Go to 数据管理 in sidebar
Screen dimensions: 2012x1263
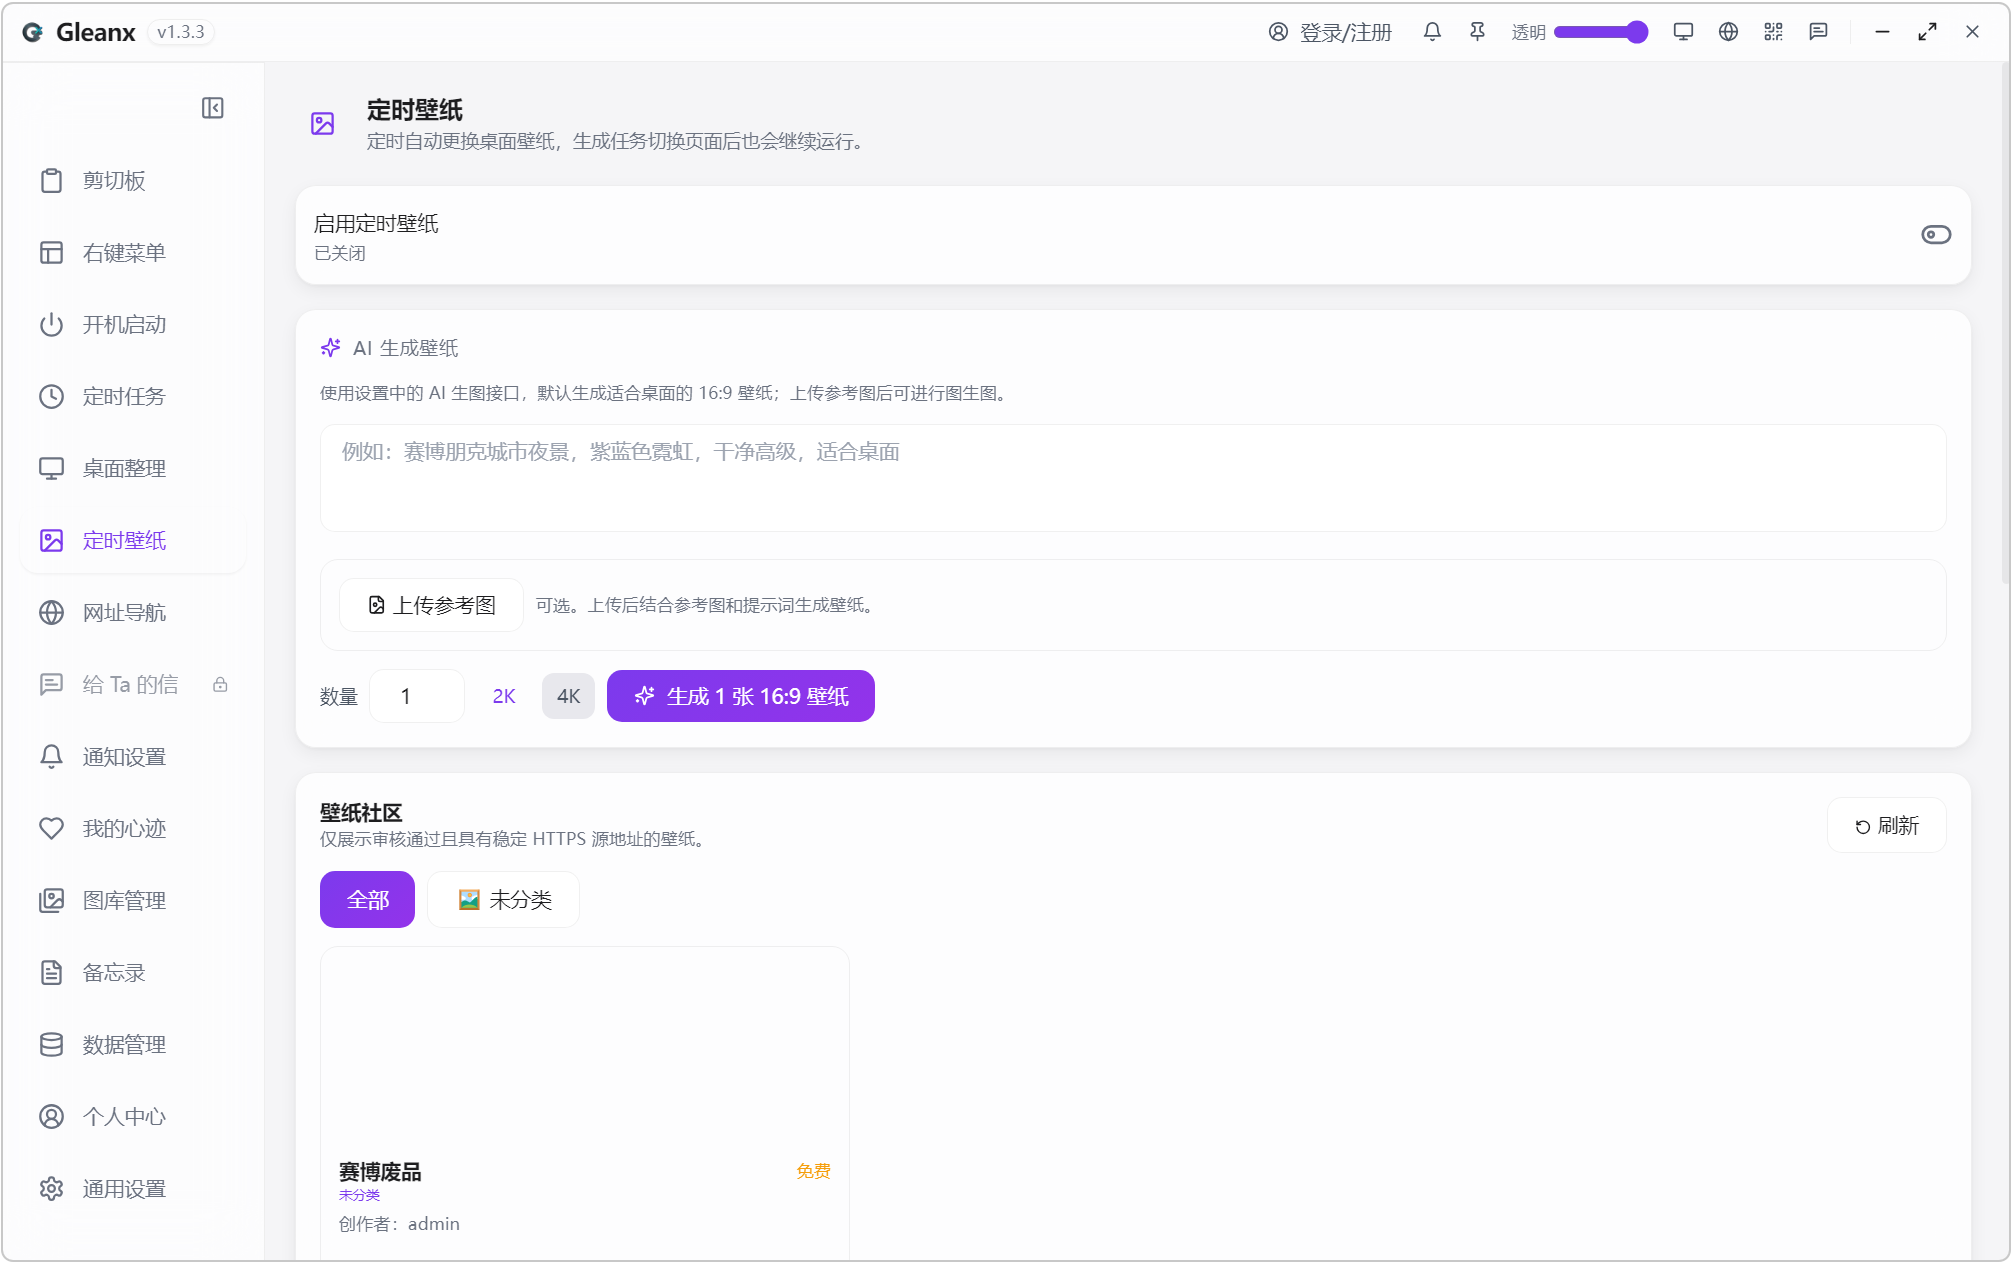click(133, 1045)
